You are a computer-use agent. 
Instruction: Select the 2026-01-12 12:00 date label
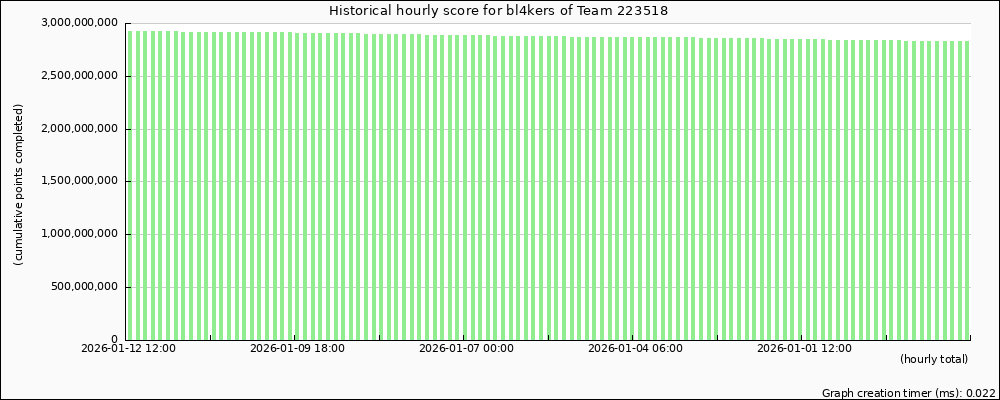point(128,349)
